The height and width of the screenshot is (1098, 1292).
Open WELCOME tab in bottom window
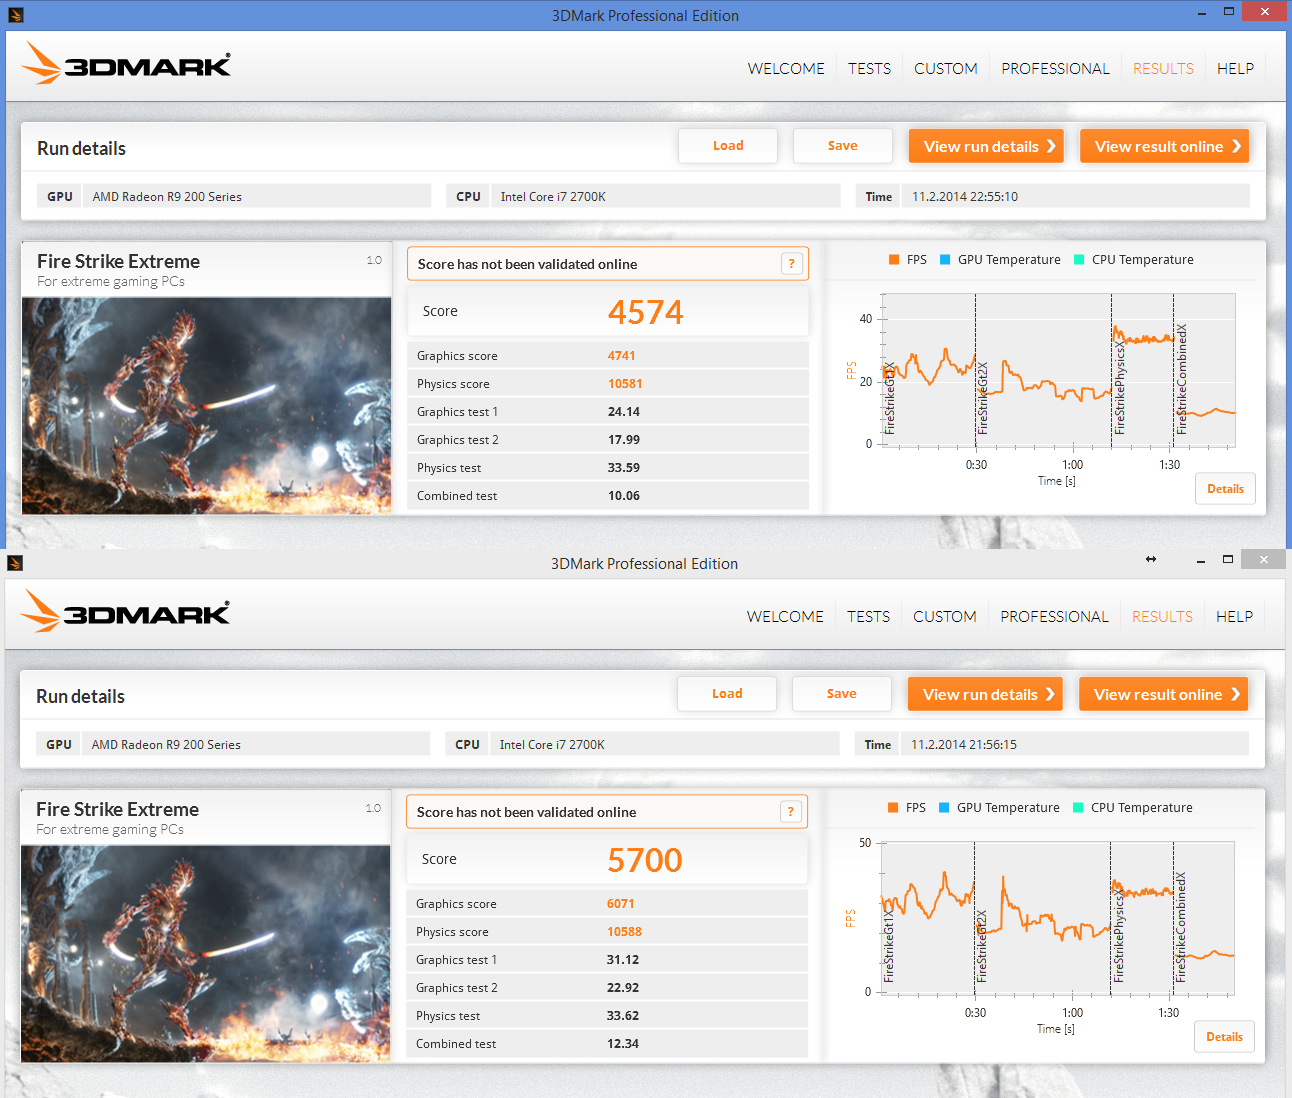[785, 616]
